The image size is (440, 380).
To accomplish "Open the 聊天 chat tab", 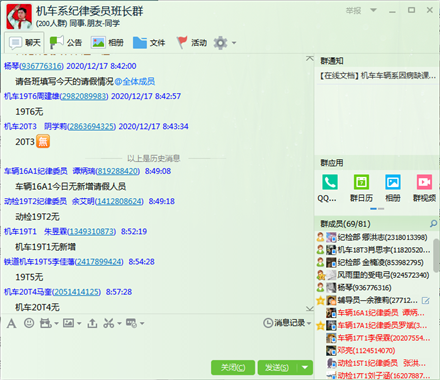I will pos(24,43).
